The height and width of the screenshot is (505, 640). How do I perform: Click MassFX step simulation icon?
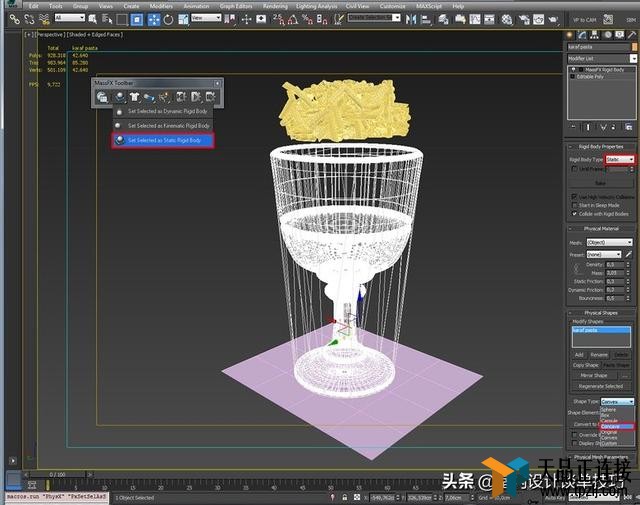(x=211, y=97)
